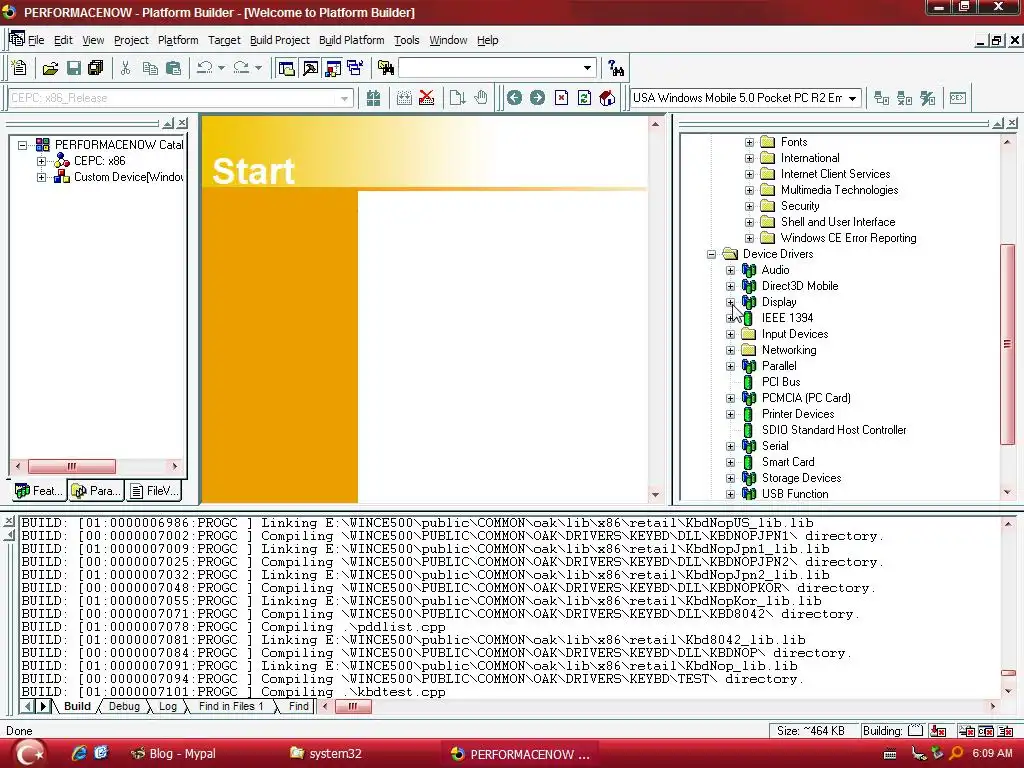1024x768 pixels.
Task: Click the New file toolbar icon
Action: (19, 68)
